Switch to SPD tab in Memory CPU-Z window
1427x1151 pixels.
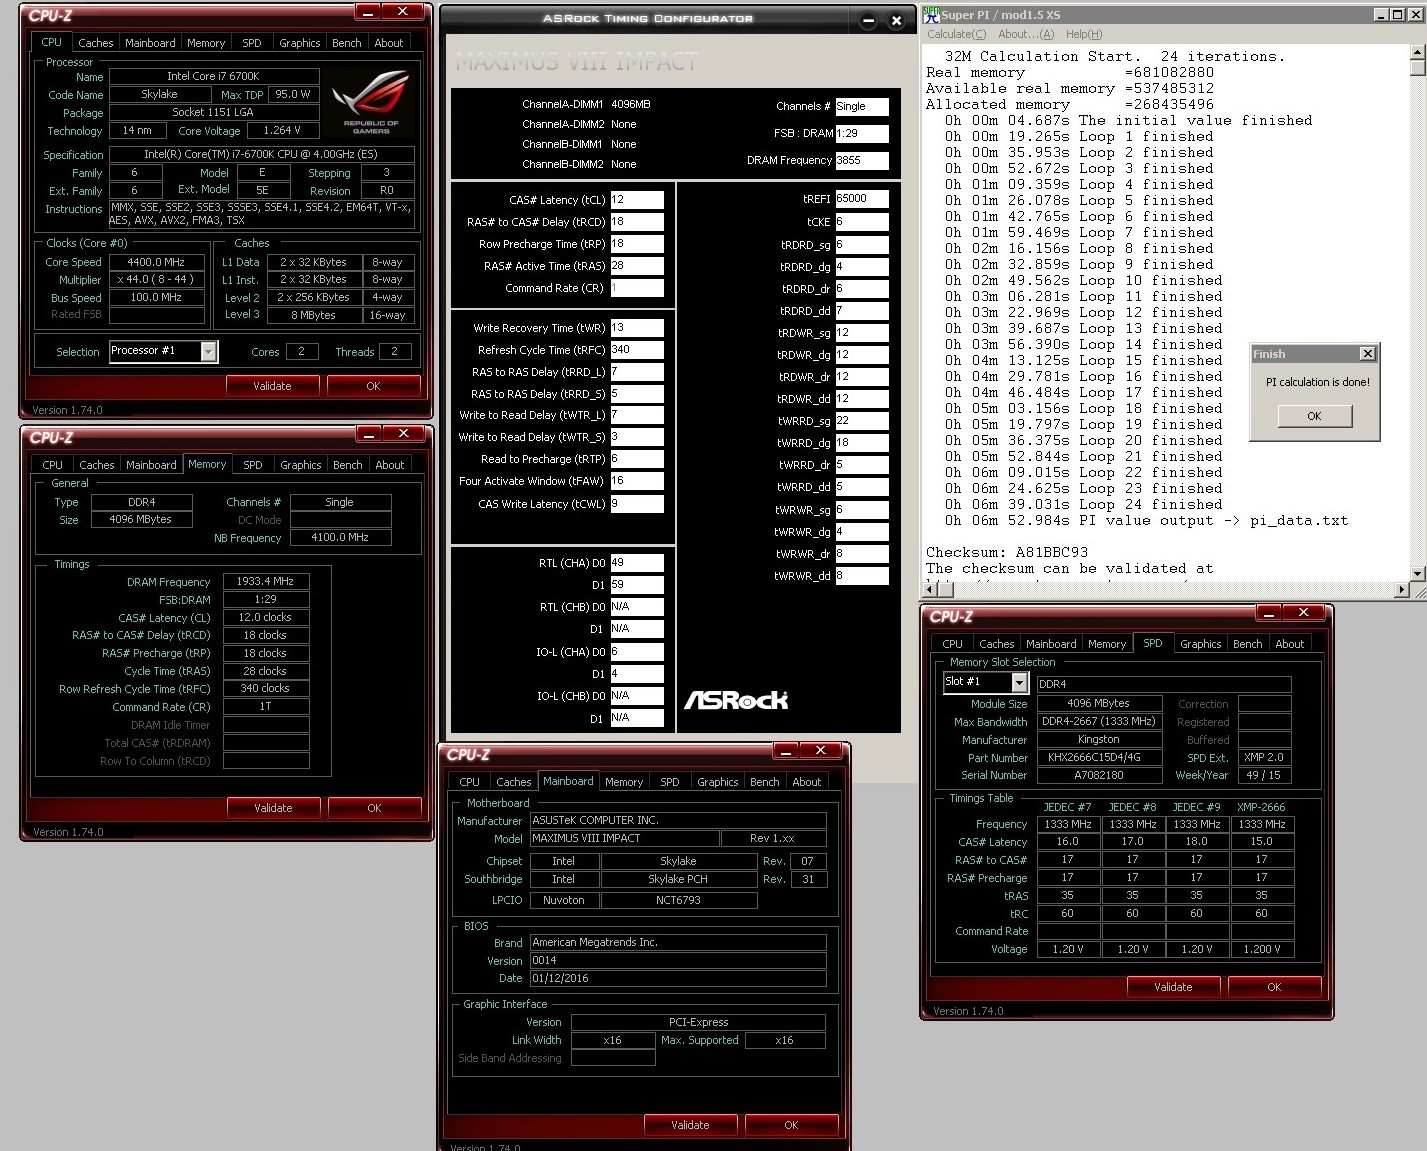coord(253,465)
